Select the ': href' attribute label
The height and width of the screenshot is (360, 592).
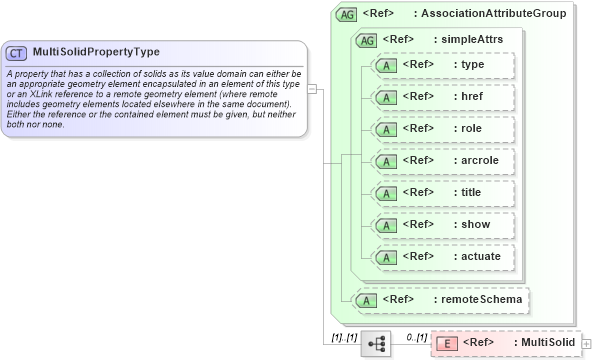tap(468, 96)
